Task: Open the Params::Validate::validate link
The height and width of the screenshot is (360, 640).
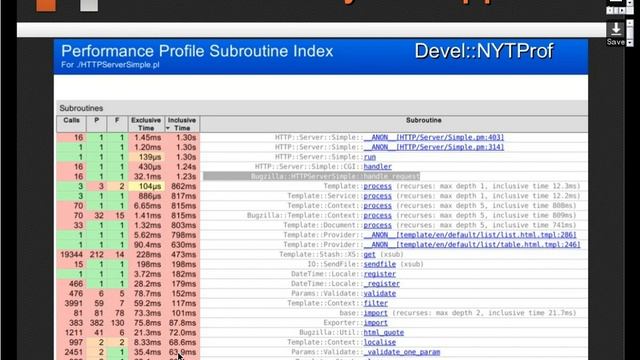Action: 380,293
